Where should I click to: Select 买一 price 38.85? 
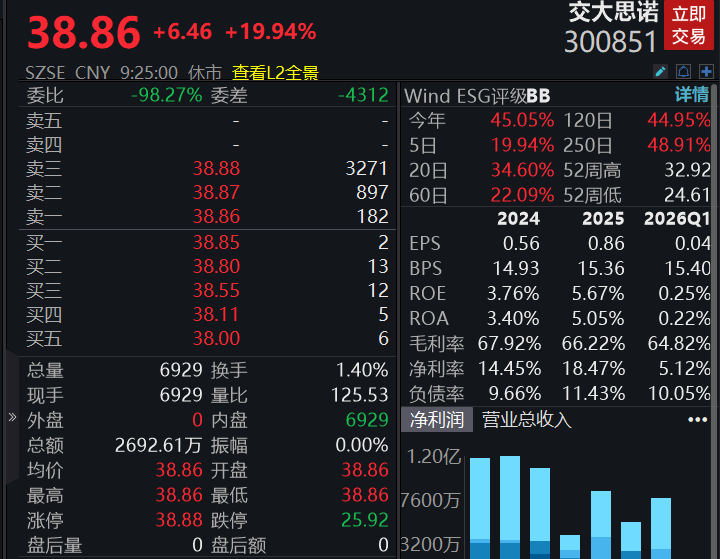coord(216,243)
